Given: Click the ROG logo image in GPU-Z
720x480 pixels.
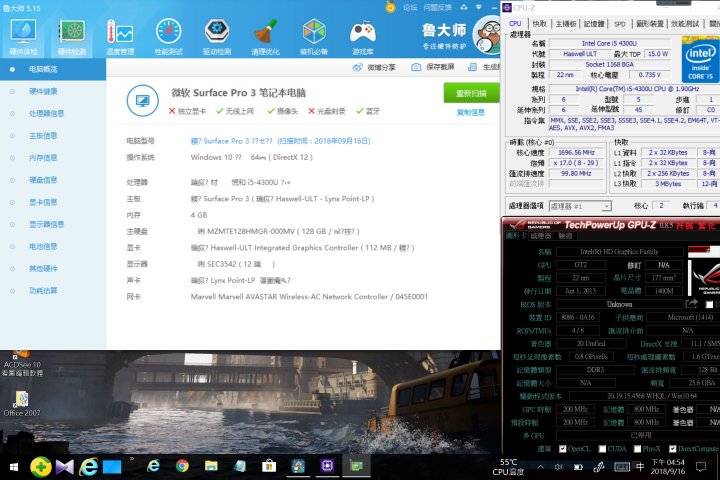Looking at the screenshot, I should (x=704, y=278).
